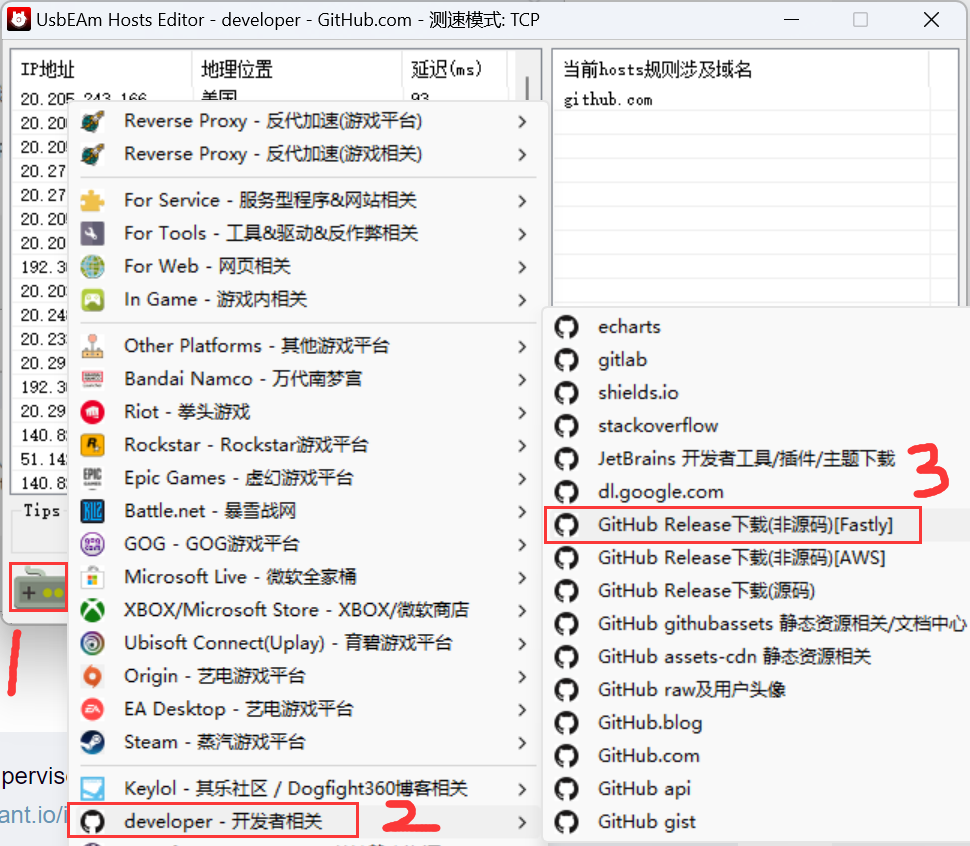Expand the Epic Games submenu arrow
The width and height of the screenshot is (970, 846).
[x=523, y=479]
